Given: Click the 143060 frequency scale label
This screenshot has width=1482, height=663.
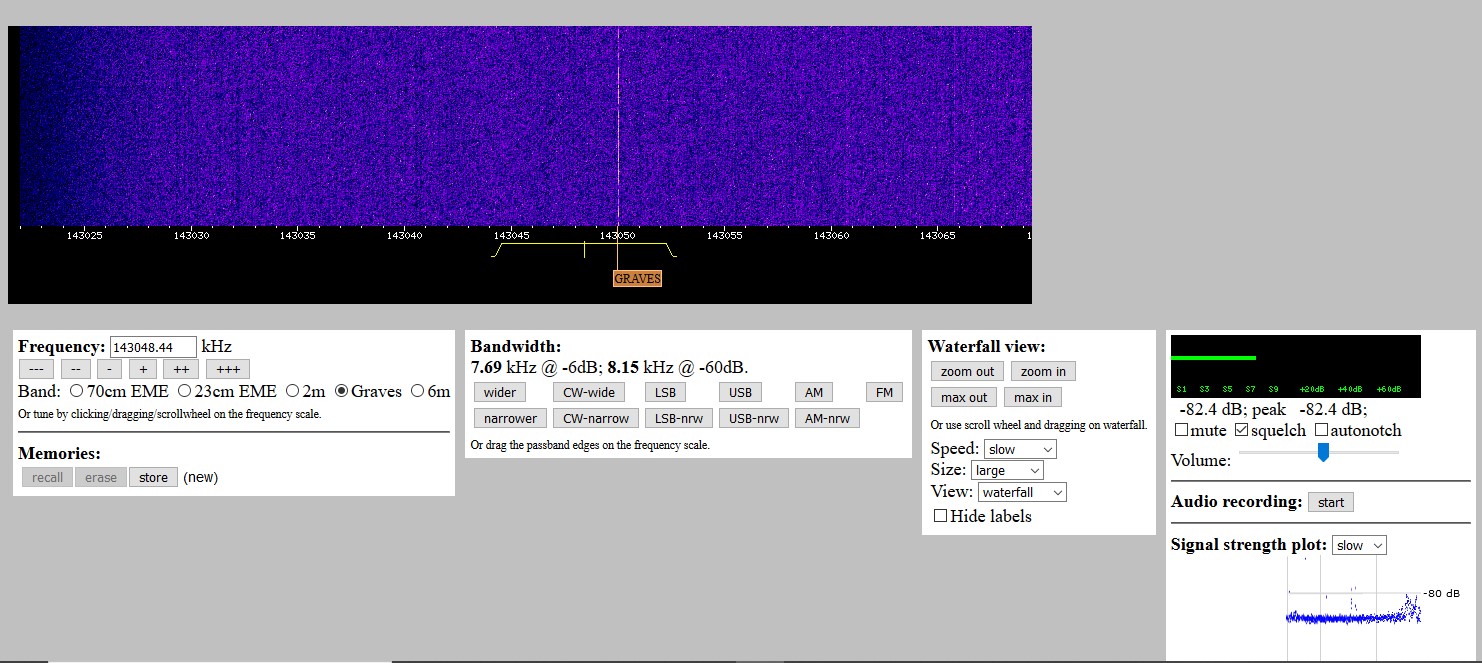Looking at the screenshot, I should click(x=830, y=236).
